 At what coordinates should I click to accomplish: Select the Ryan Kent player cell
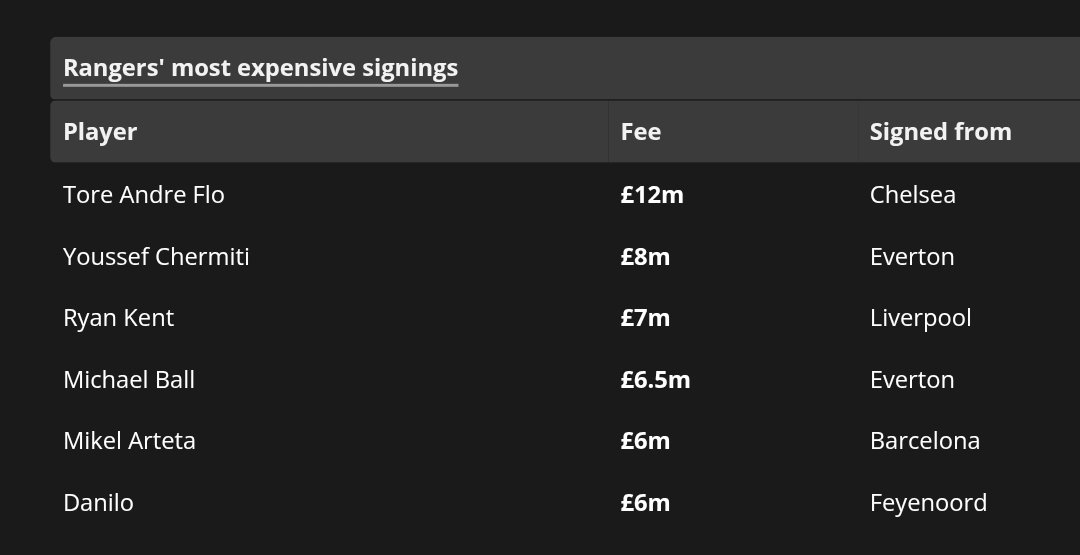click(x=118, y=318)
